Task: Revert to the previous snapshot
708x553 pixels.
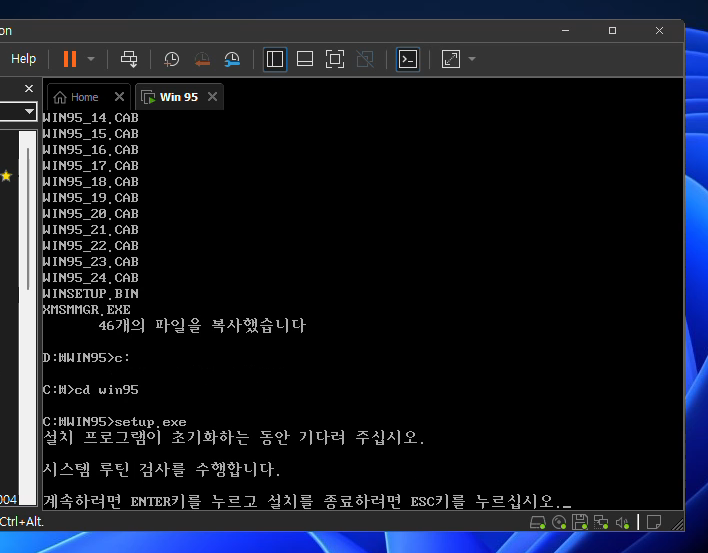Action: pos(202,59)
